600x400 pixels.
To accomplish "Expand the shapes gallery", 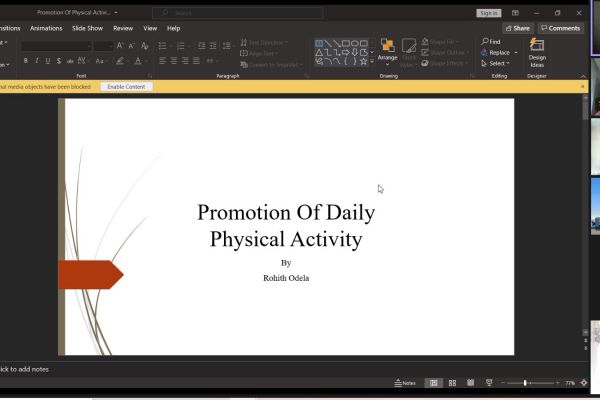I will (372, 61).
